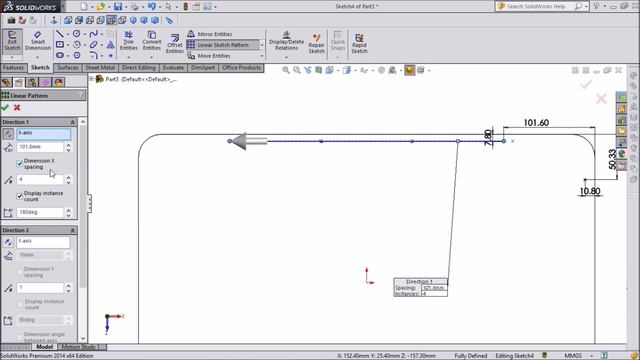Switch to the Sheet Metal tab

pyautogui.click(x=100, y=68)
